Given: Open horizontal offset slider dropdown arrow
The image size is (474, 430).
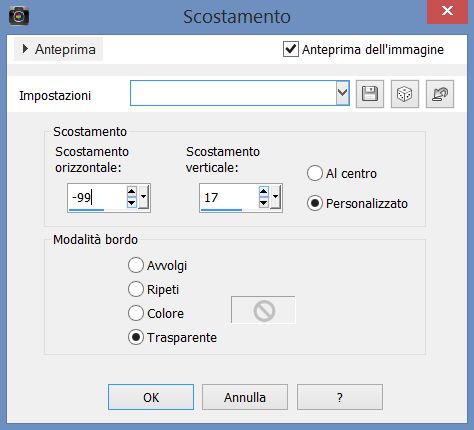Looking at the screenshot, I should (143, 197).
